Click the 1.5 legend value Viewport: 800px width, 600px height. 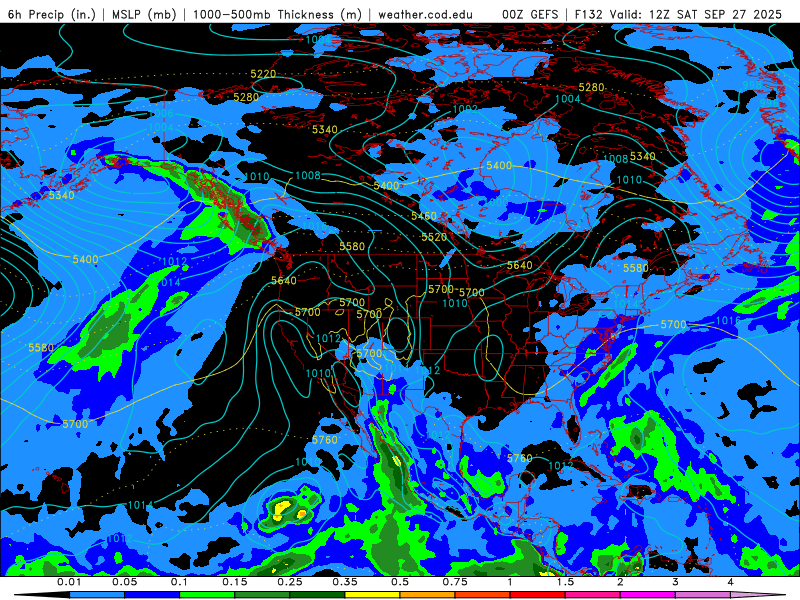pos(565,582)
